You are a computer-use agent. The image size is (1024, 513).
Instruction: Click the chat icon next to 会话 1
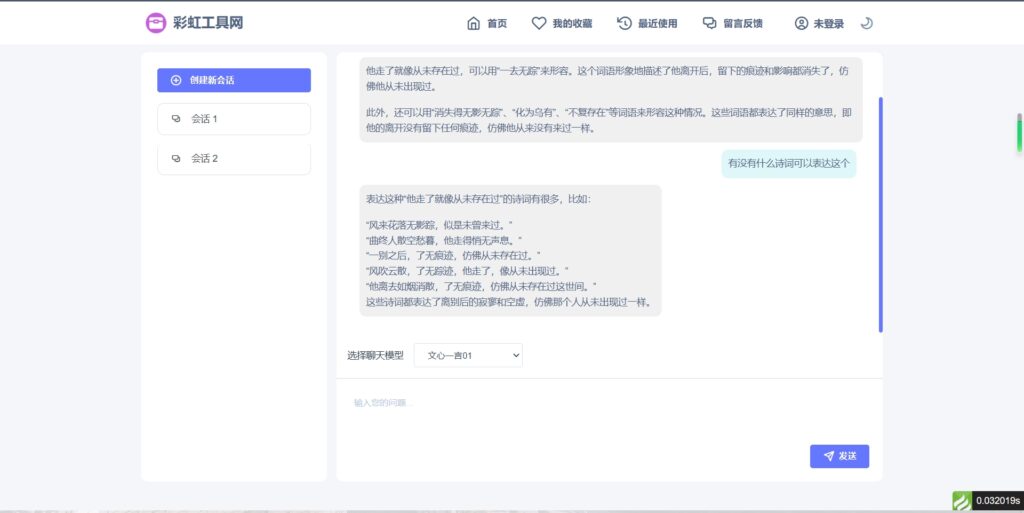click(x=176, y=119)
